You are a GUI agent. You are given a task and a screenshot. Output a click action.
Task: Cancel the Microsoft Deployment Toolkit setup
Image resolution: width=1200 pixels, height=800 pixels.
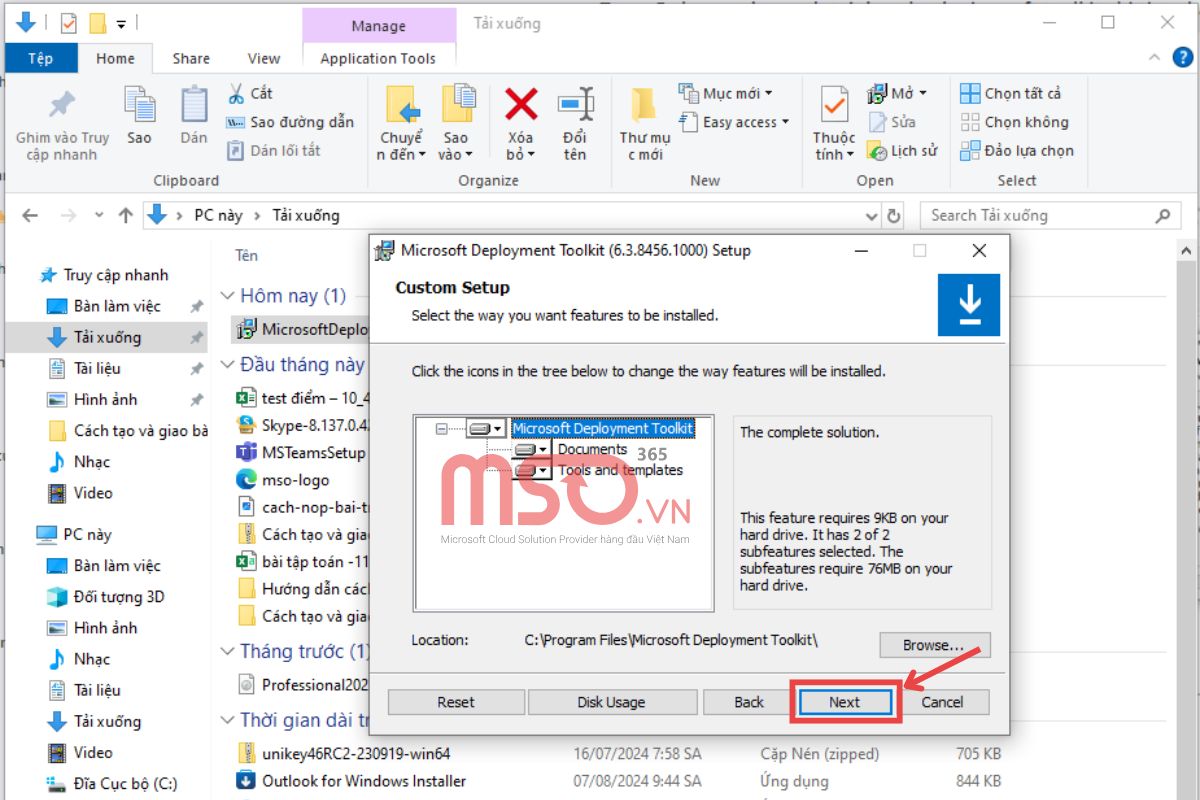point(942,702)
